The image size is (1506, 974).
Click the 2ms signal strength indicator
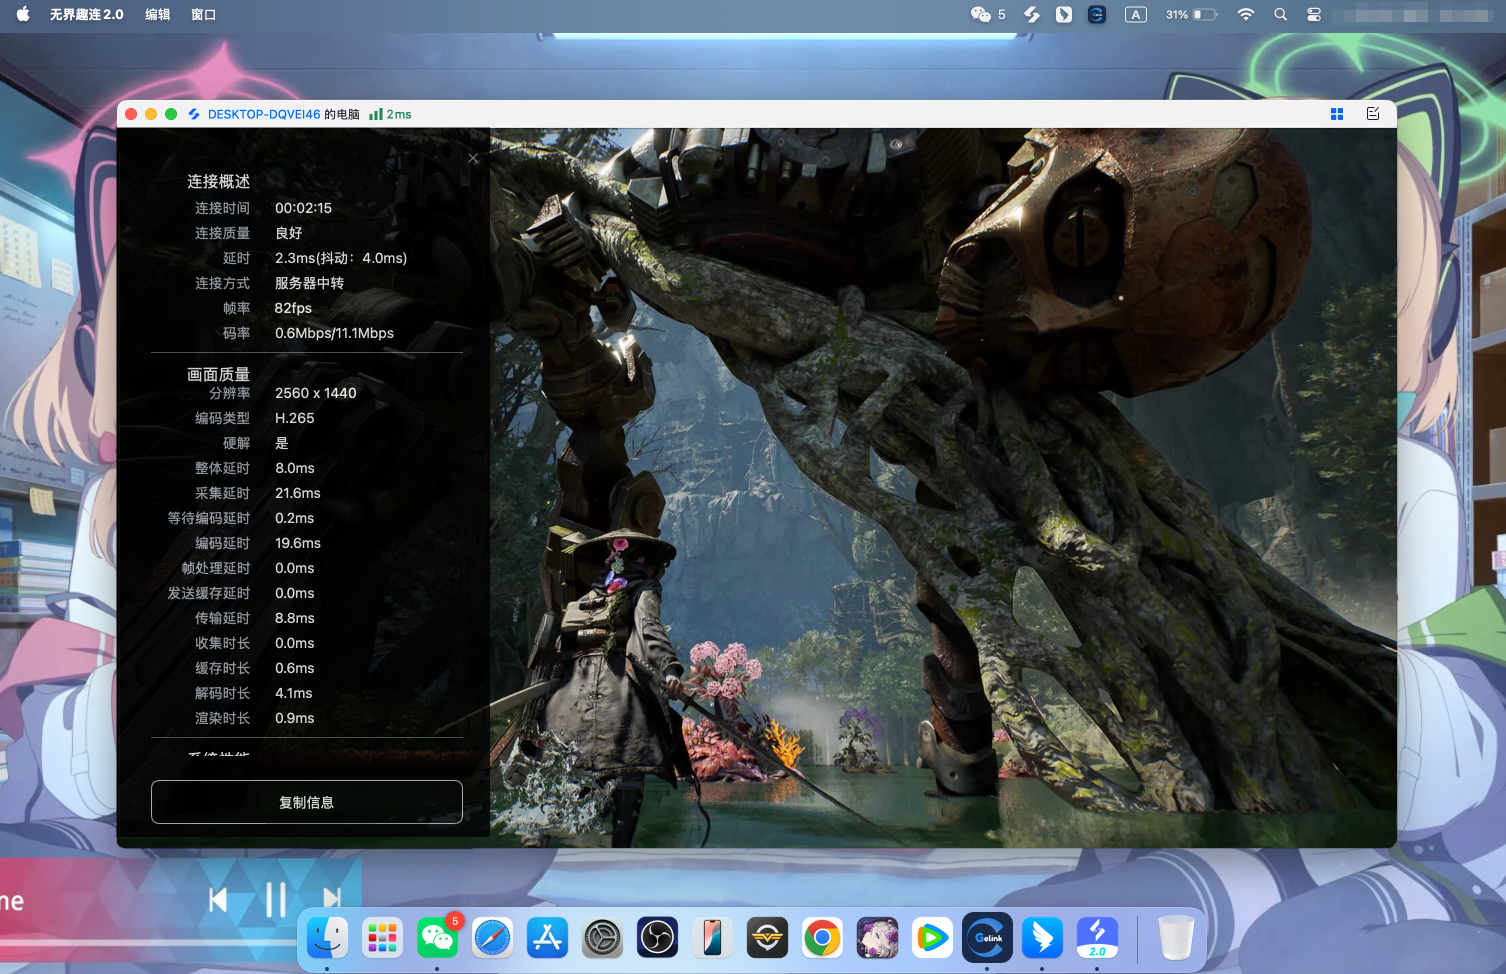click(390, 114)
